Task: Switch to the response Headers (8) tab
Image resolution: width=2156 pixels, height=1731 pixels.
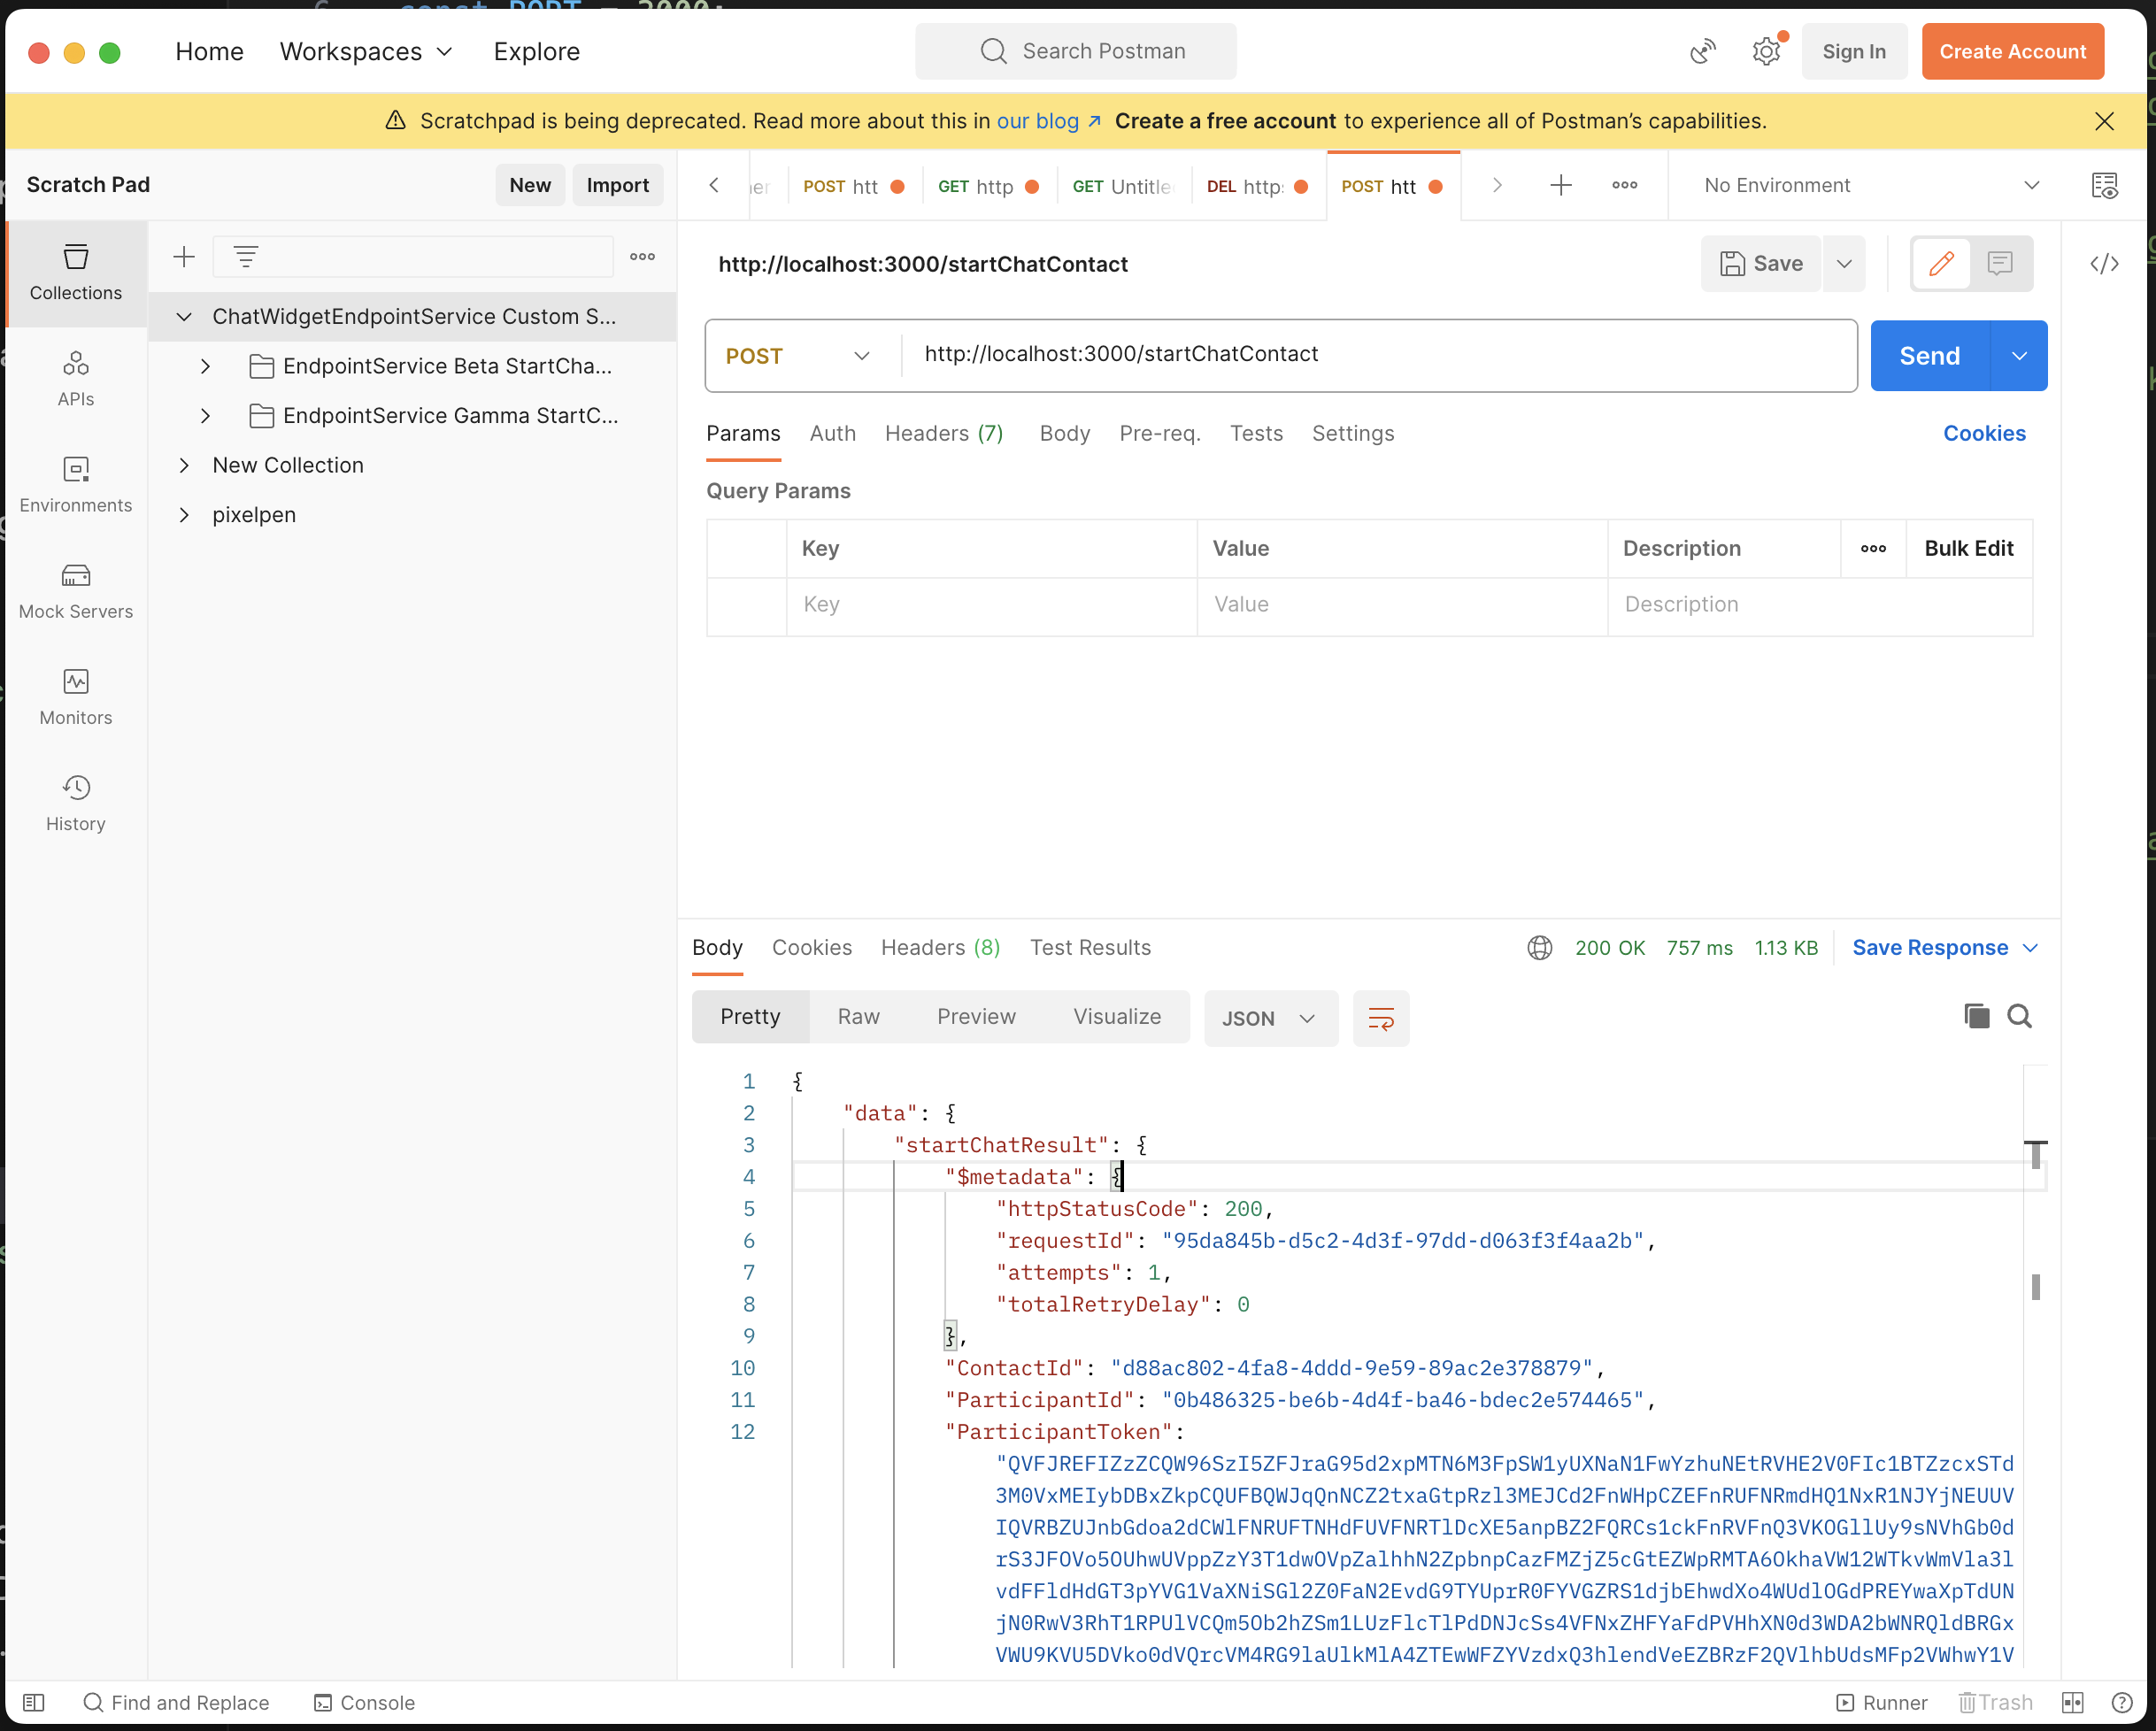Action: (x=940, y=947)
